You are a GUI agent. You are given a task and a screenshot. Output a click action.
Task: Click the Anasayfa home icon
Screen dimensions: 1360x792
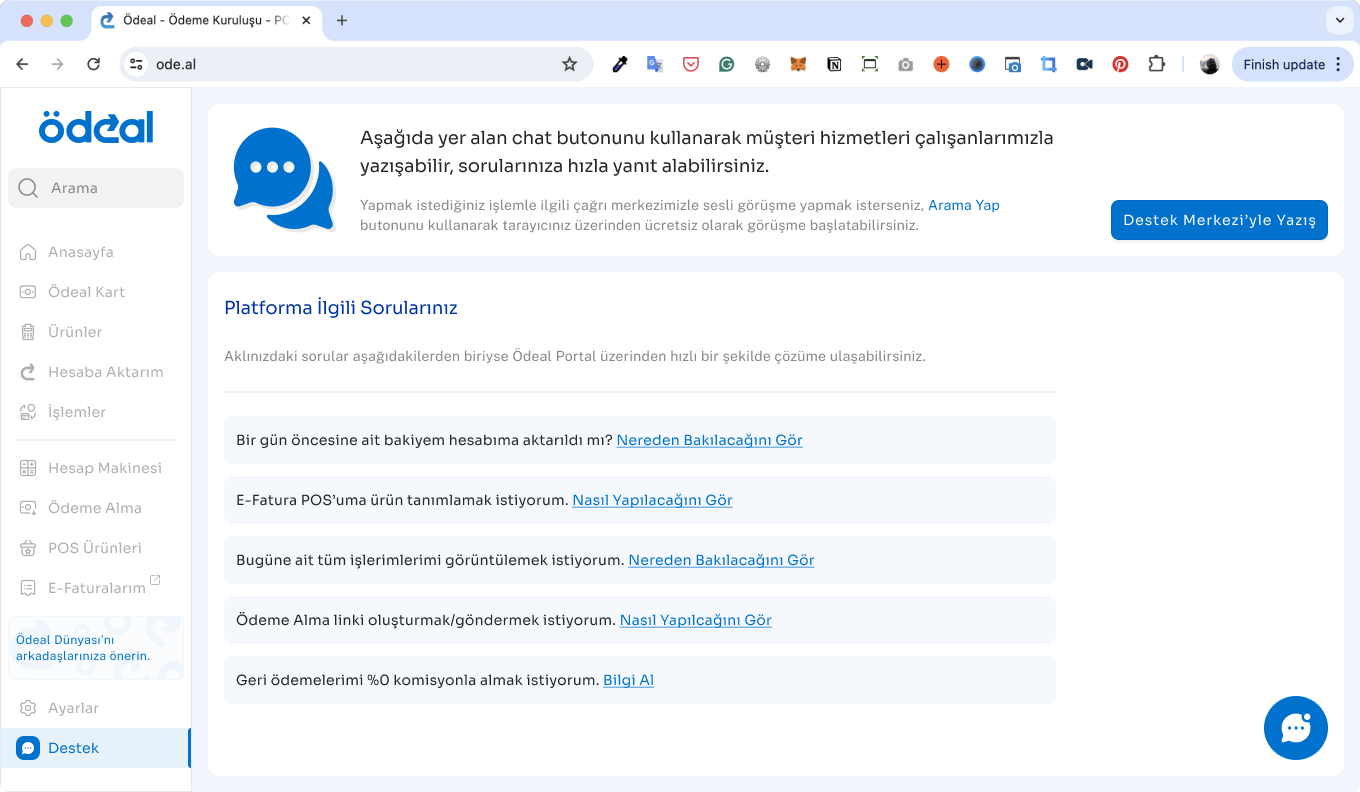click(28, 252)
